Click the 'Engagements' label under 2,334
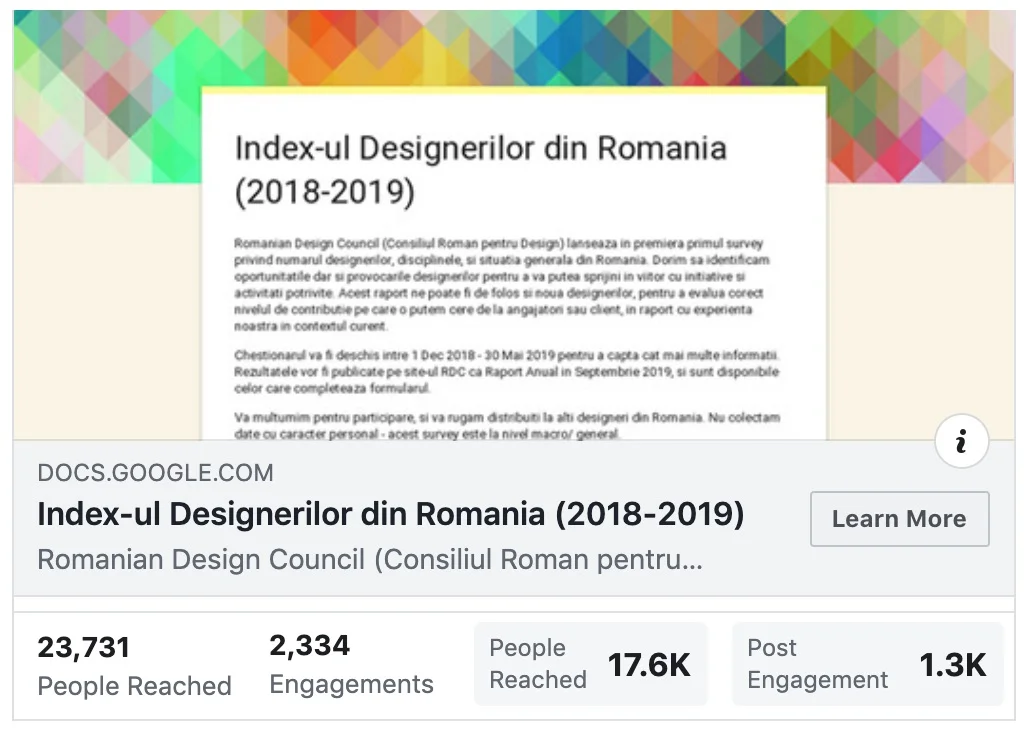Screen dimensions: 1030x735 point(351,685)
